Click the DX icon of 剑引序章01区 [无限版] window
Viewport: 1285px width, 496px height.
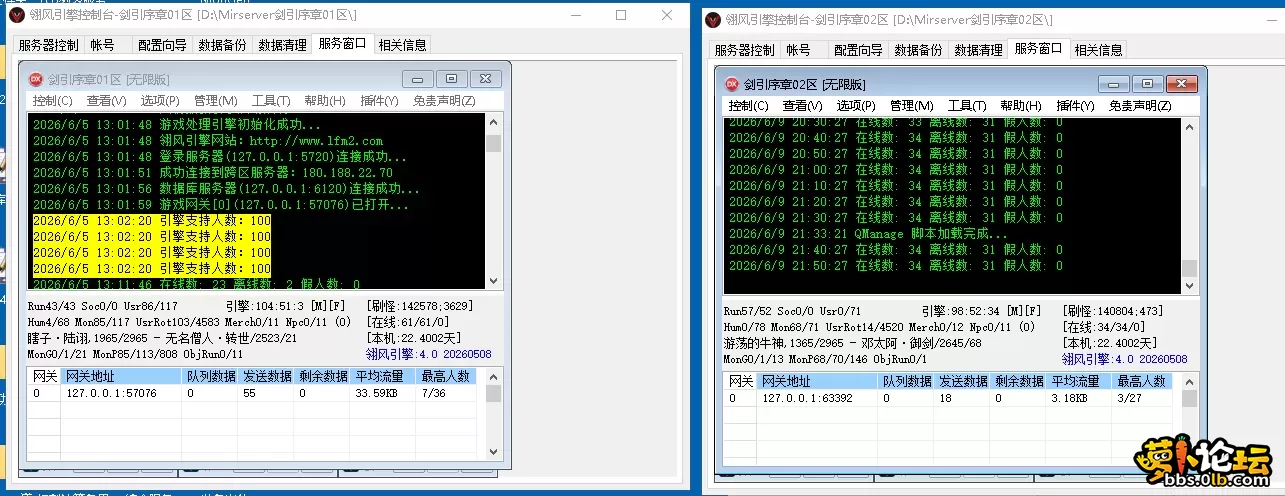pyautogui.click(x=35, y=79)
